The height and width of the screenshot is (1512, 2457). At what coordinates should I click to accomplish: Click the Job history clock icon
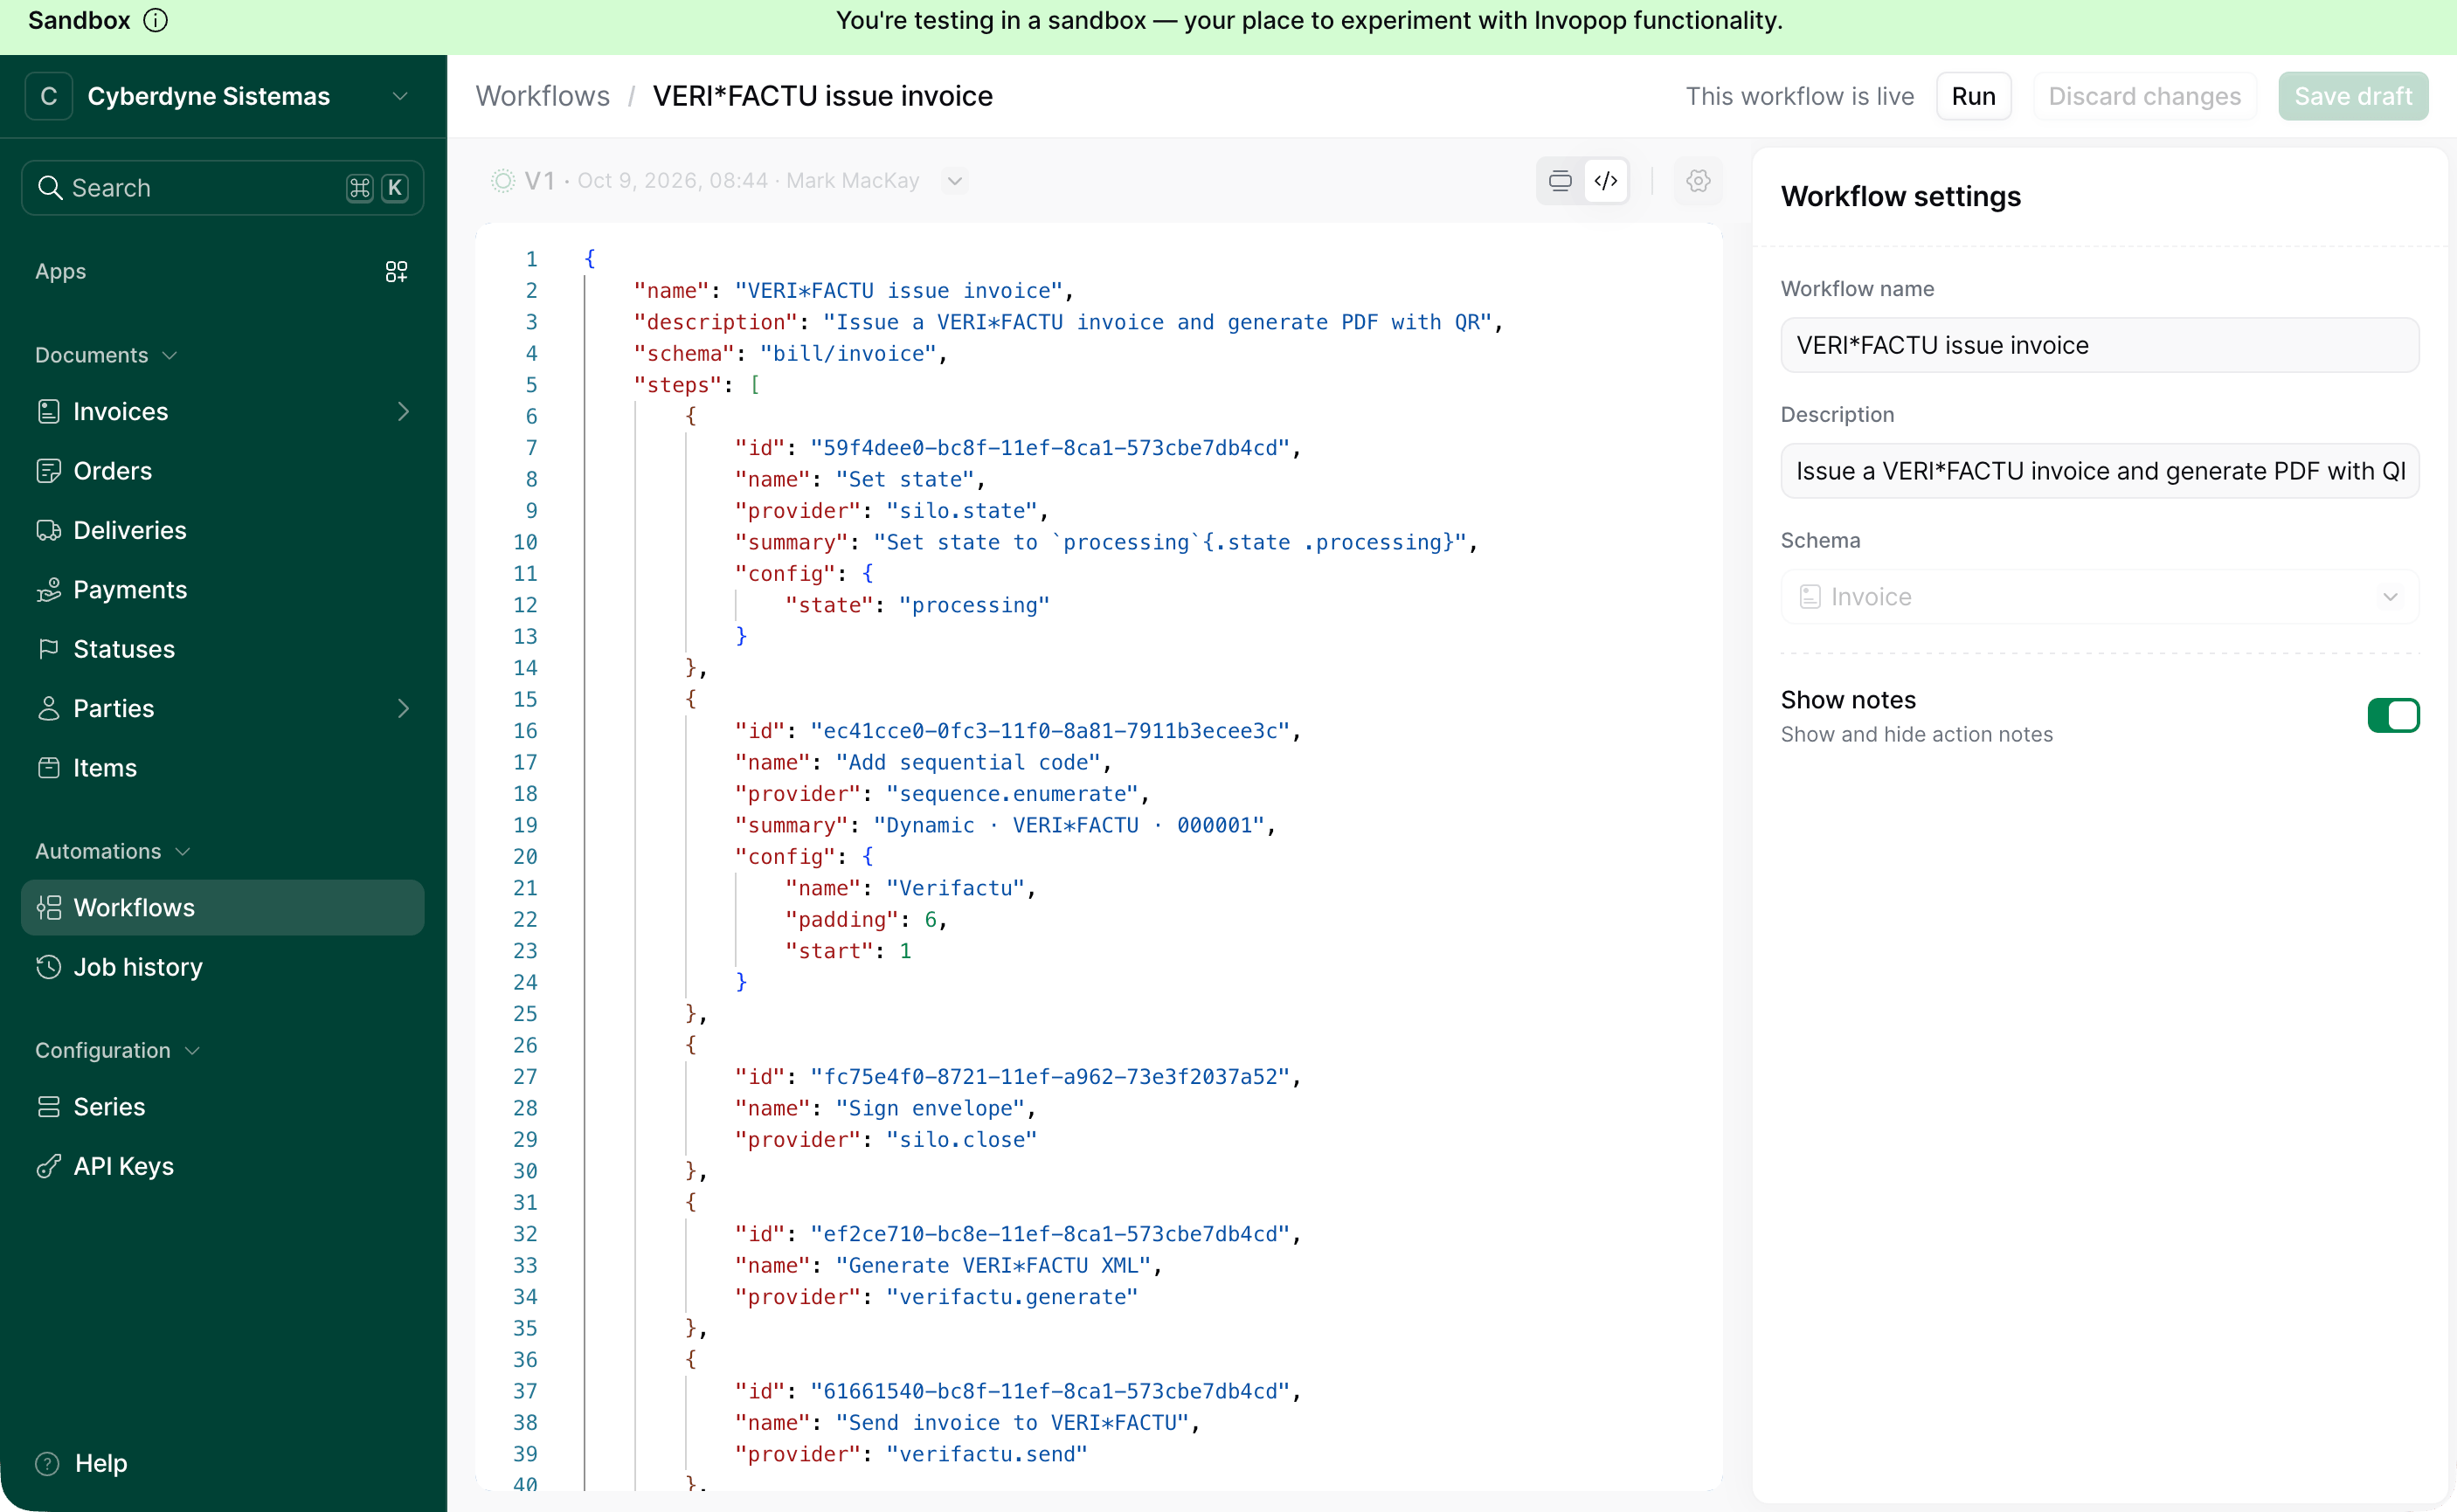coord(49,967)
